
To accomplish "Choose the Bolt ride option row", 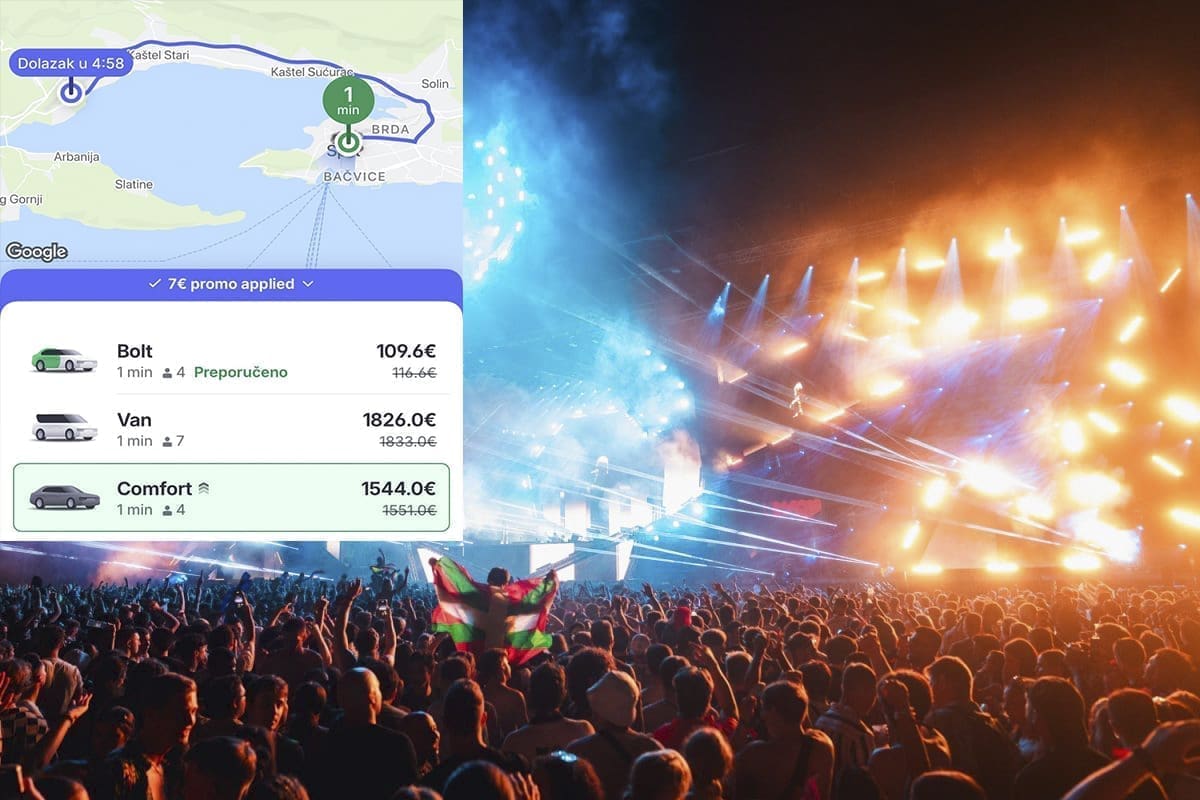I will (231, 361).
